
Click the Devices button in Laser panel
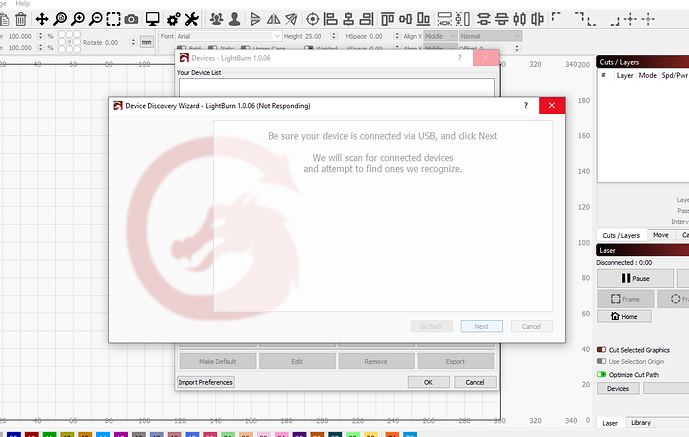[618, 389]
